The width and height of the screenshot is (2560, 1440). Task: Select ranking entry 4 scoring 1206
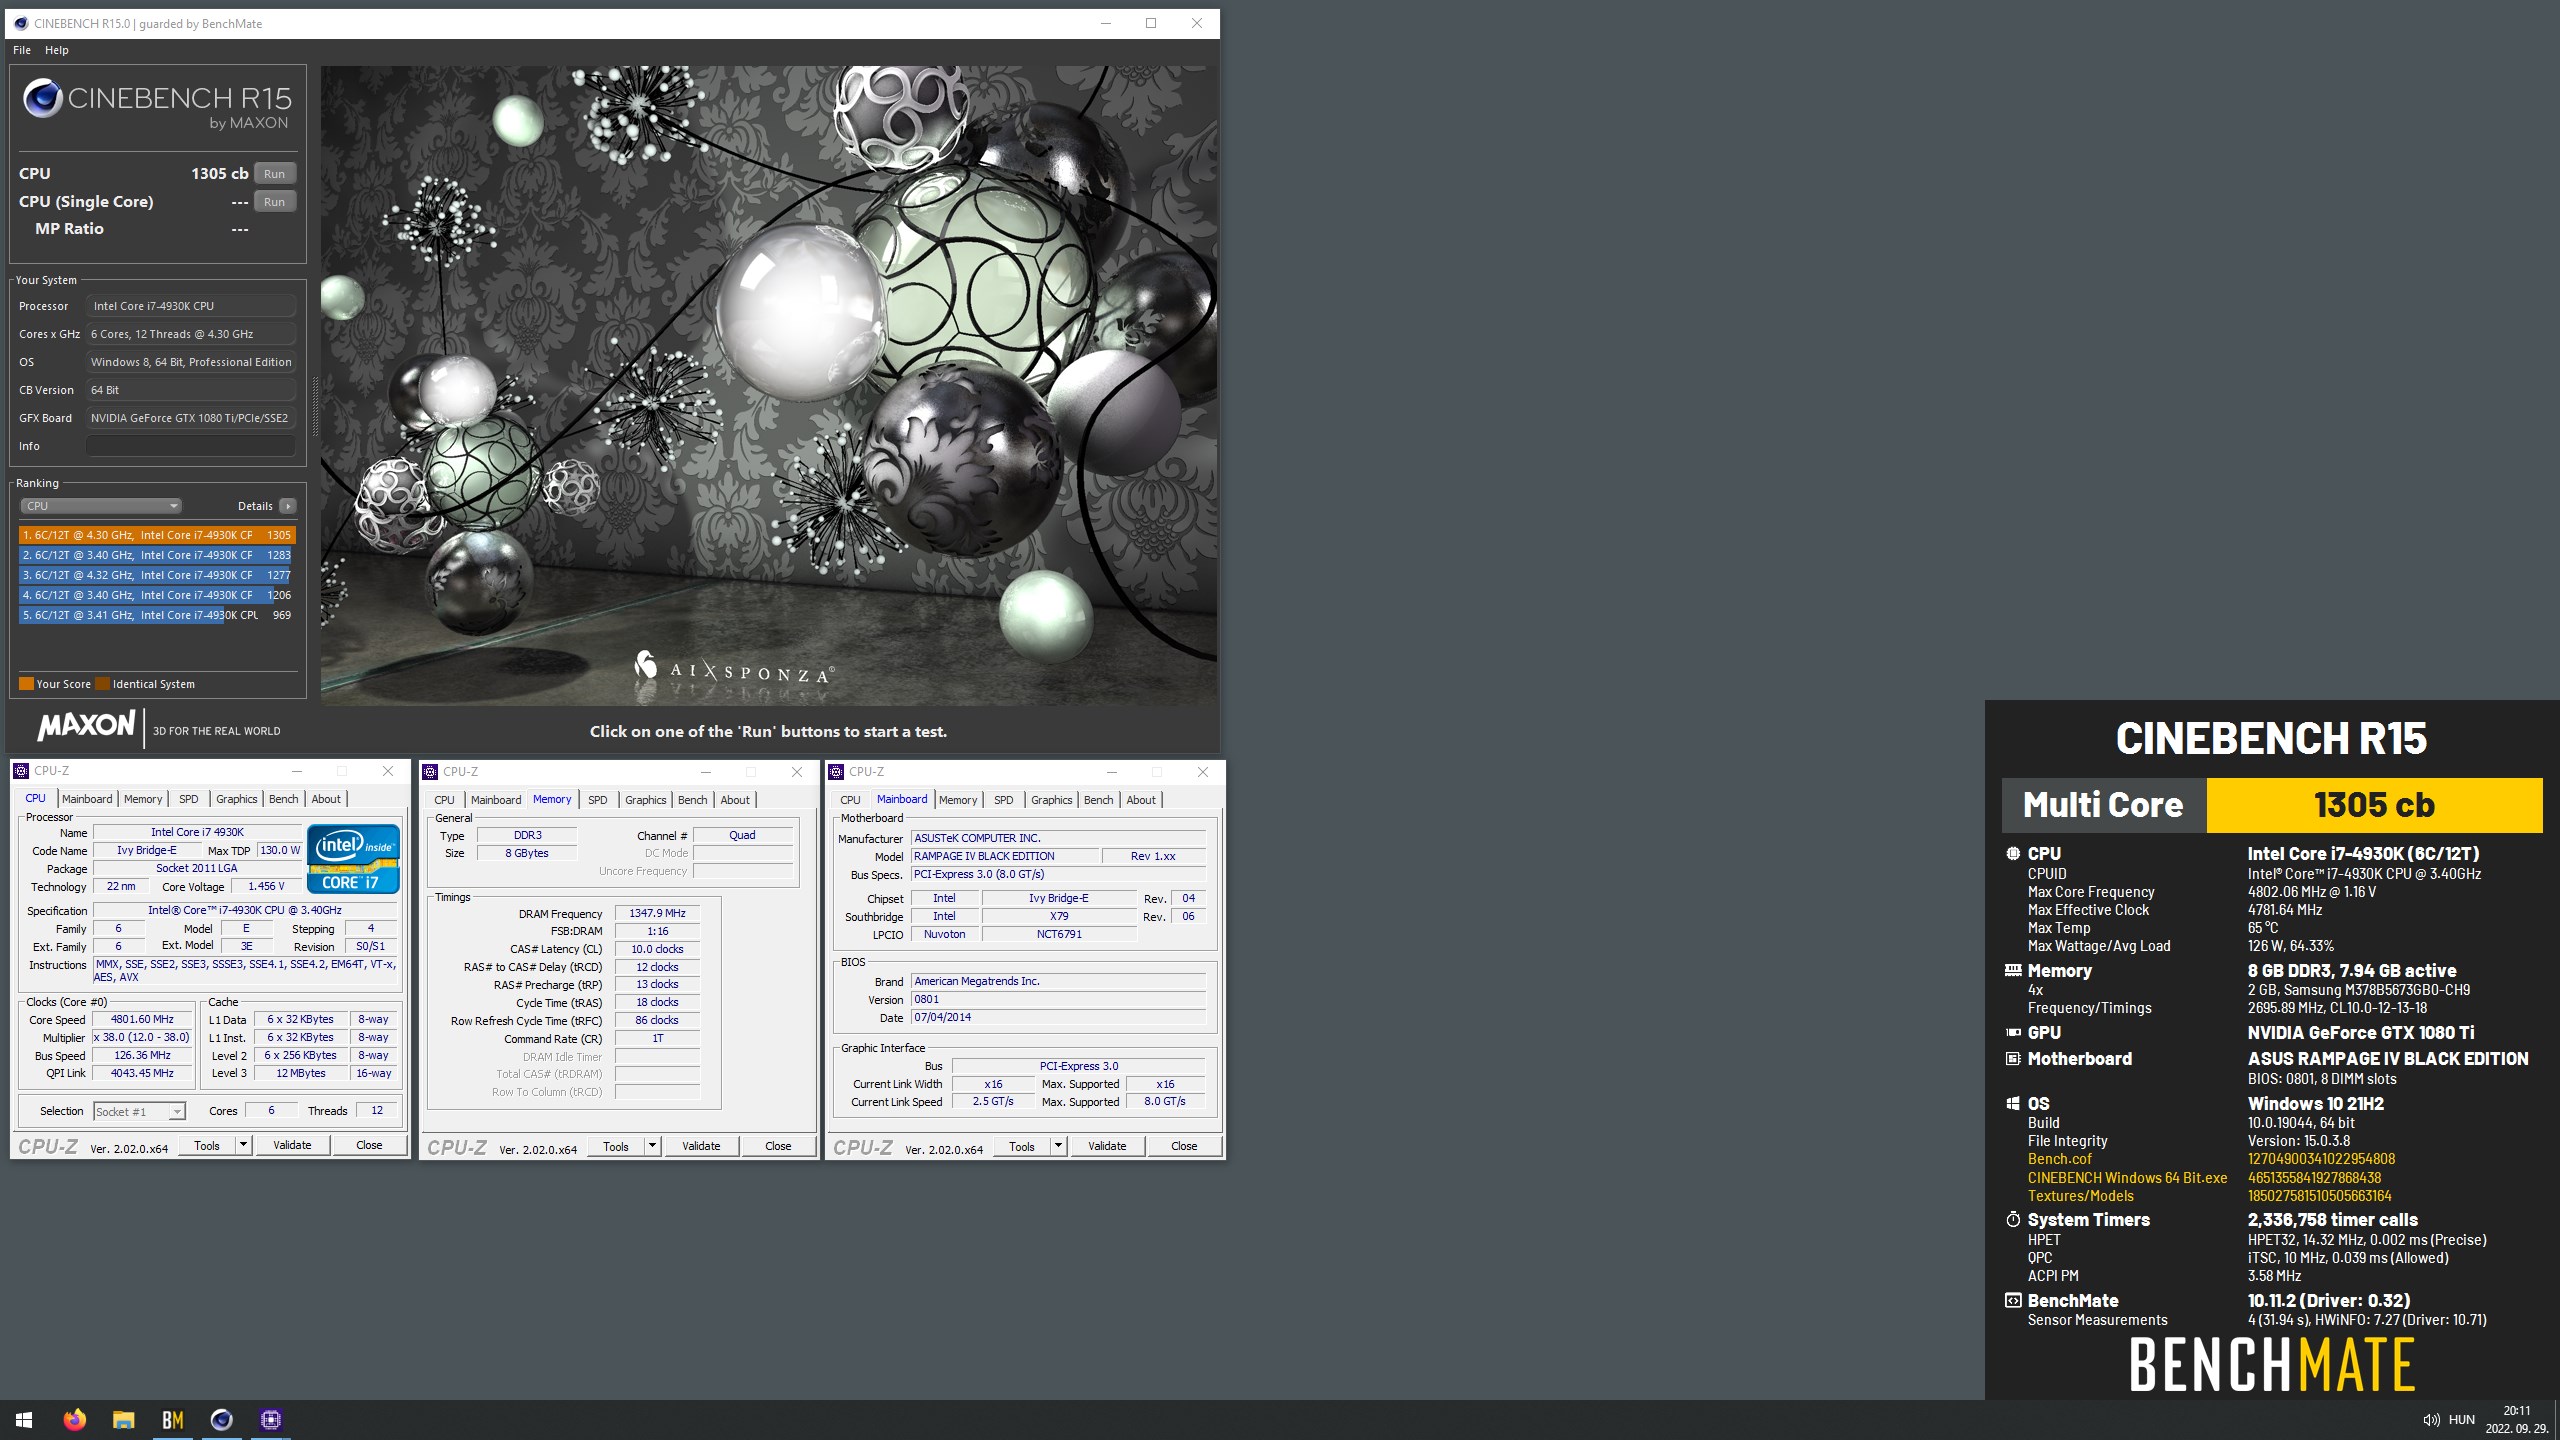157,595
